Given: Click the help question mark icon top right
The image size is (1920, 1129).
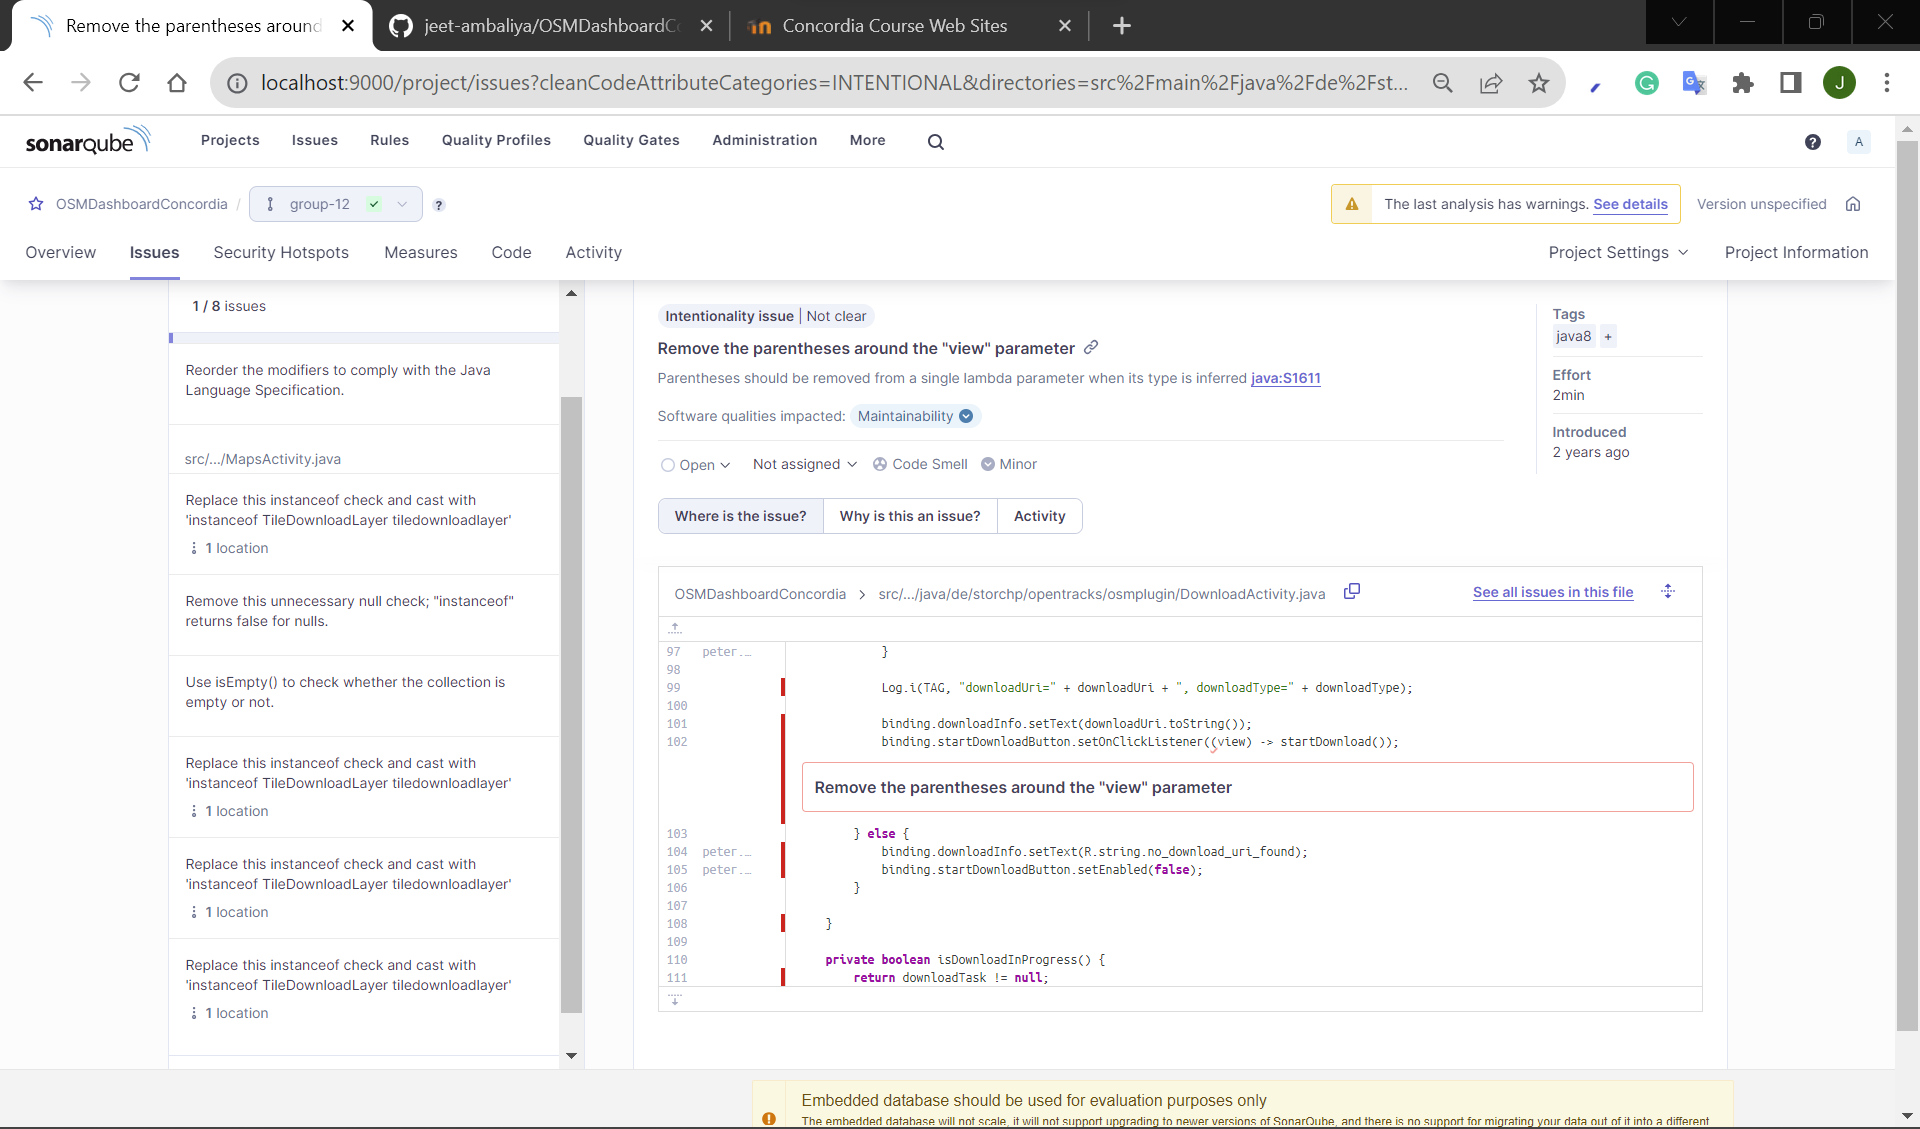Looking at the screenshot, I should (x=1813, y=142).
